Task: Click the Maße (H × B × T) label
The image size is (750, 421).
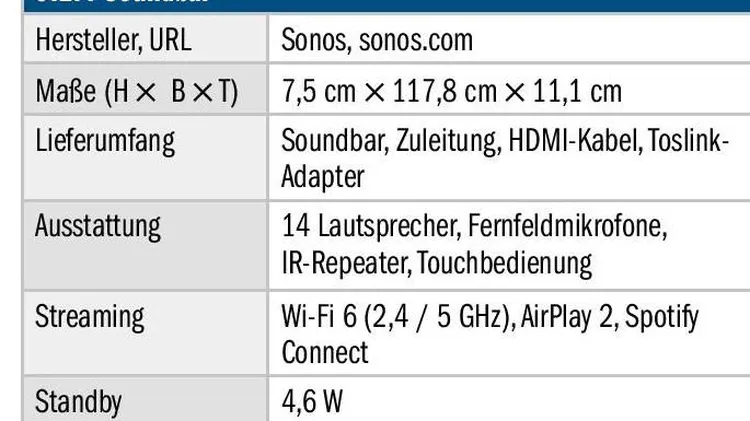Action: 136,92
